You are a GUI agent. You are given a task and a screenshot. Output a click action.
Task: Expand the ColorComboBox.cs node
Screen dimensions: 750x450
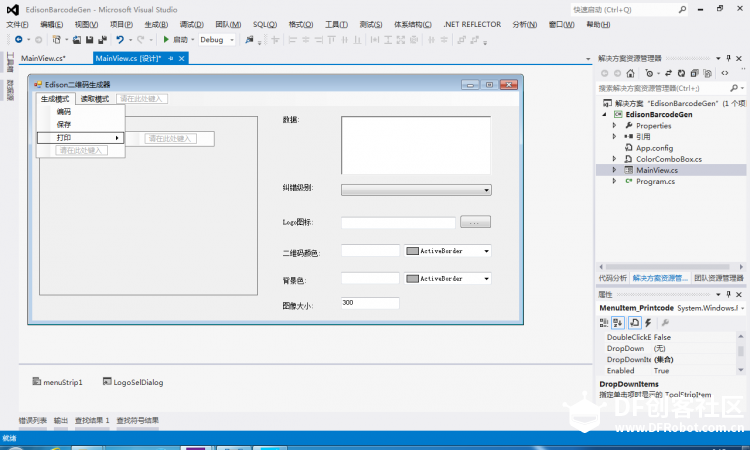615,159
